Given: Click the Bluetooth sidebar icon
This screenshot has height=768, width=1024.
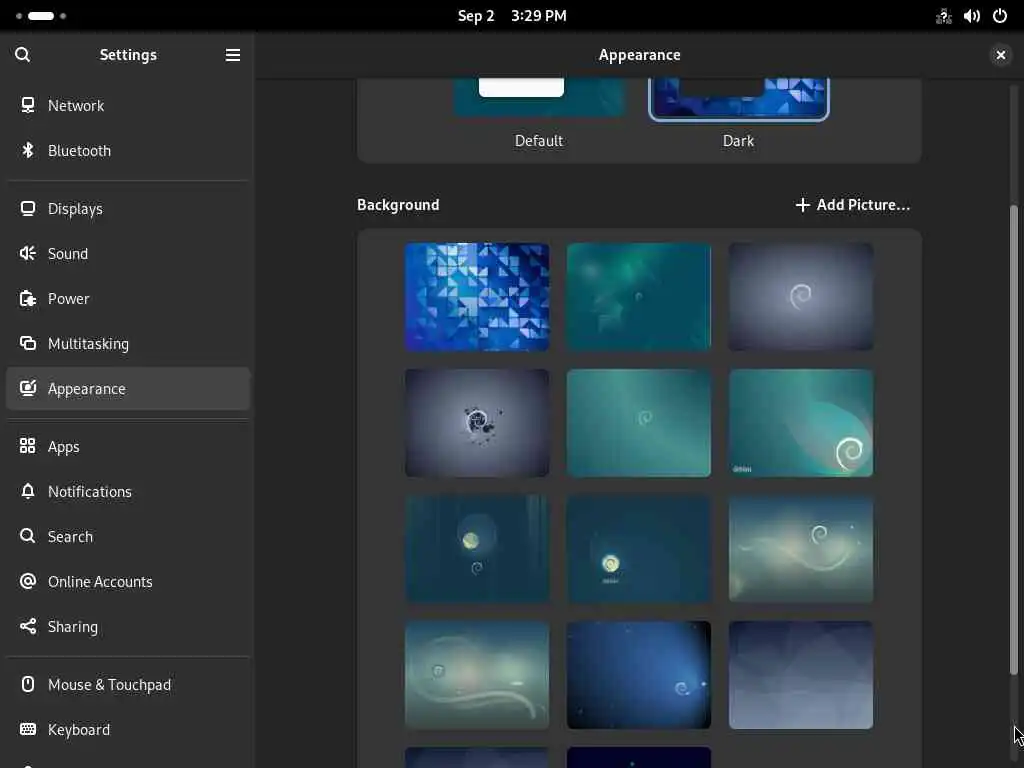Looking at the screenshot, I should coord(27,150).
